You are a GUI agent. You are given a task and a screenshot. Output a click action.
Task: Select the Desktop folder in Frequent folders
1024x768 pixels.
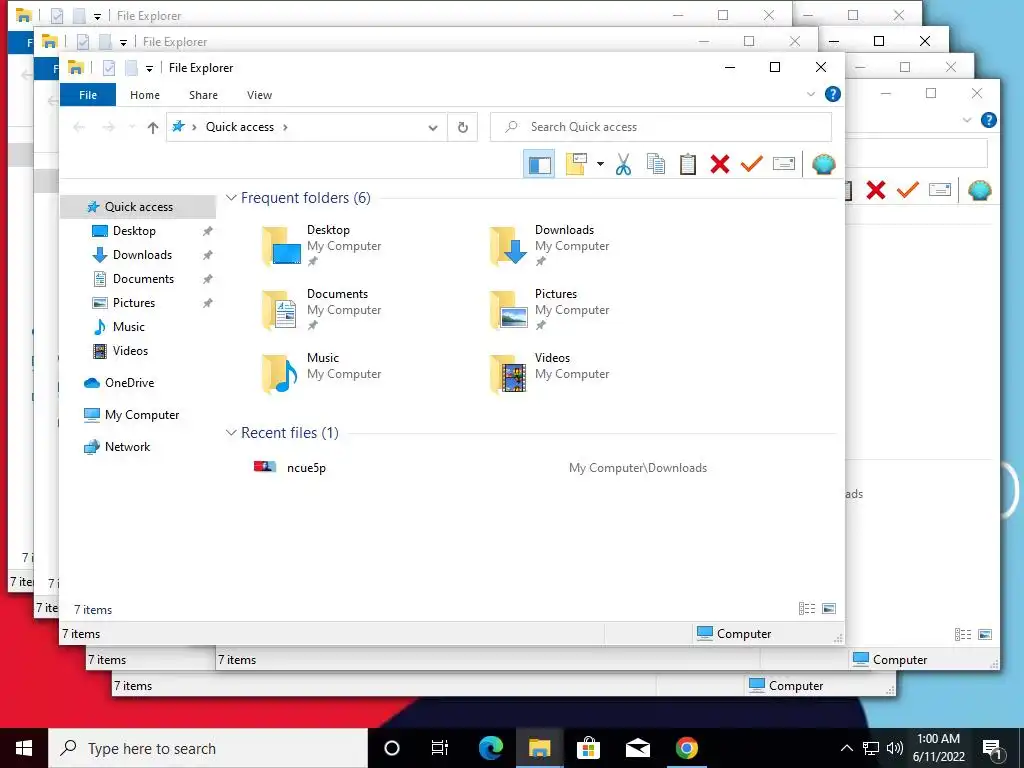coord(321,246)
